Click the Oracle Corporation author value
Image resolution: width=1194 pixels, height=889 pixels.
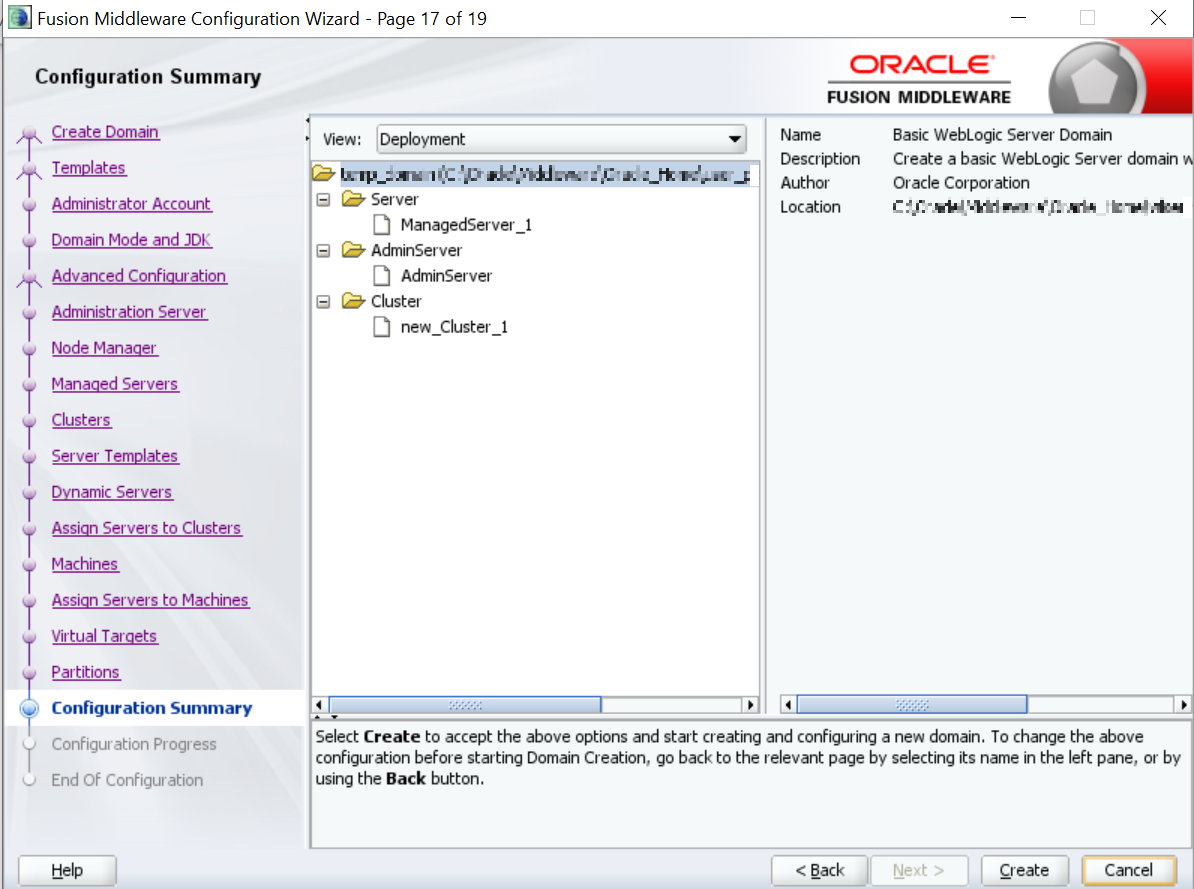(961, 183)
